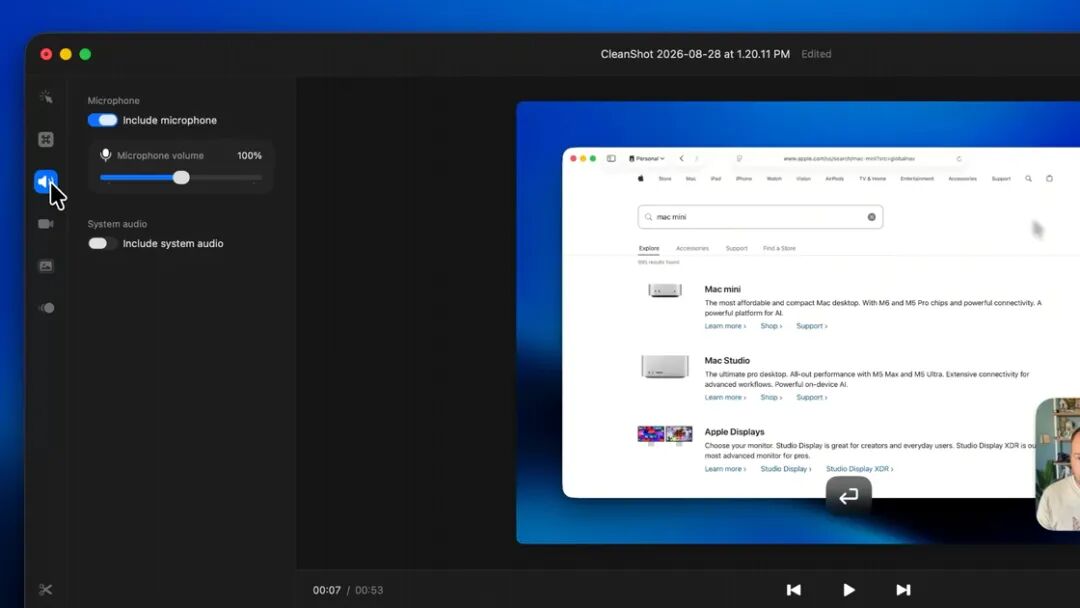Click the "Edited" status in the title bar

point(816,54)
